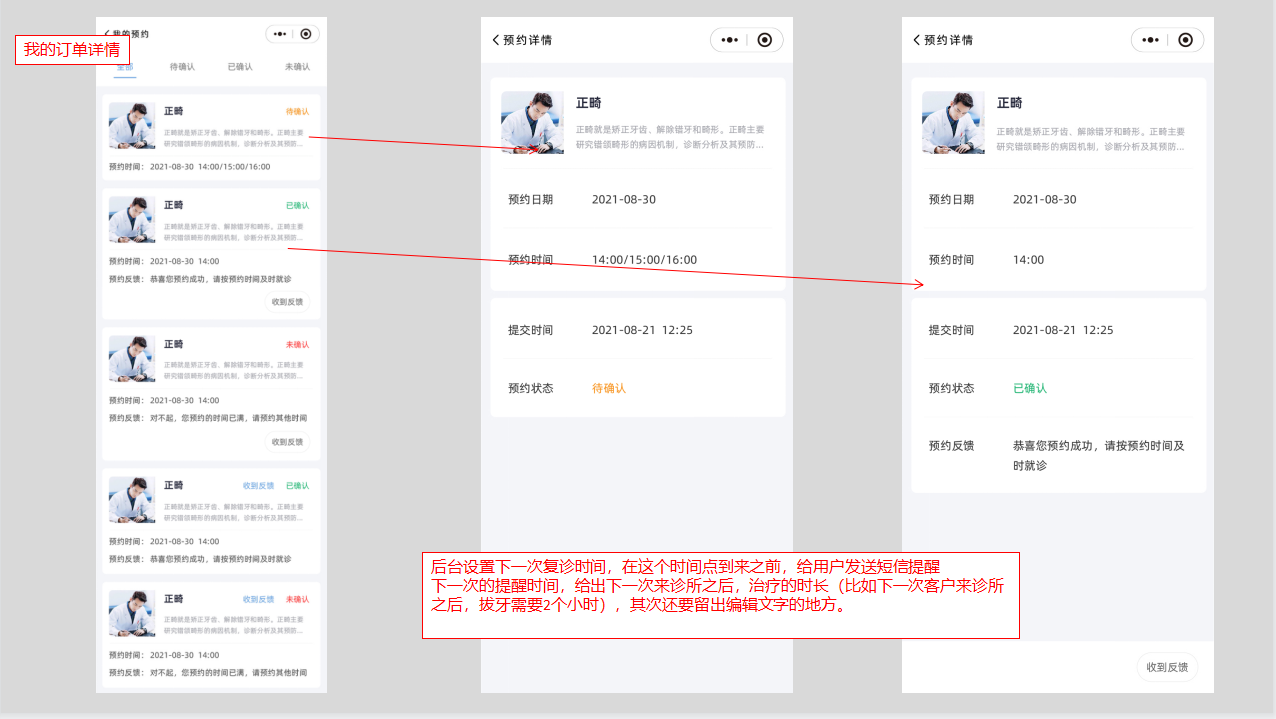
Task: Tap the circular close icon in the 我的预约 list screen
Action: pos(306,34)
